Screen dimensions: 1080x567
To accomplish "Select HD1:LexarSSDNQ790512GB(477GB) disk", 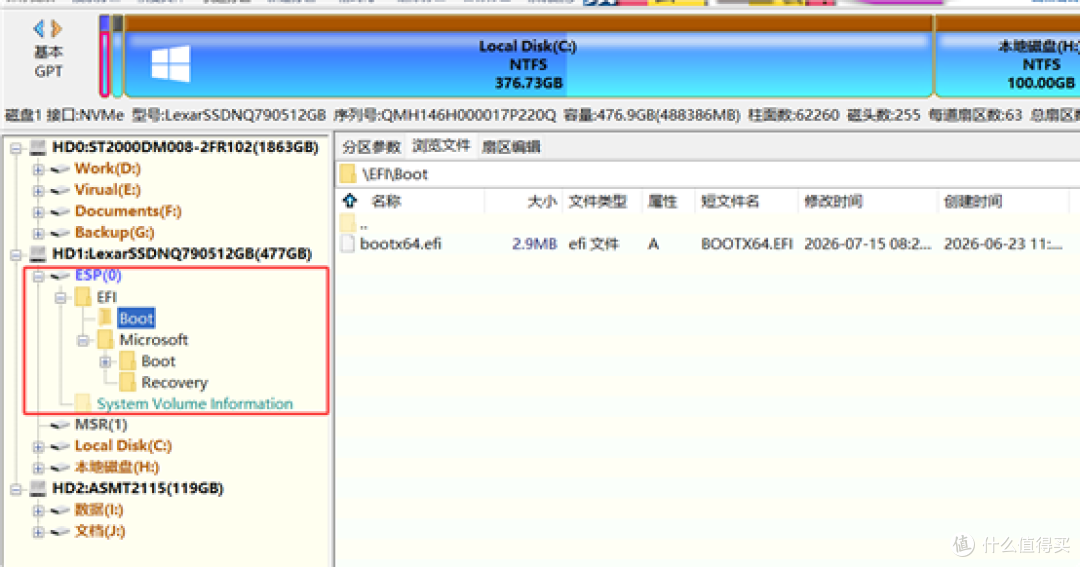I will [182, 254].
